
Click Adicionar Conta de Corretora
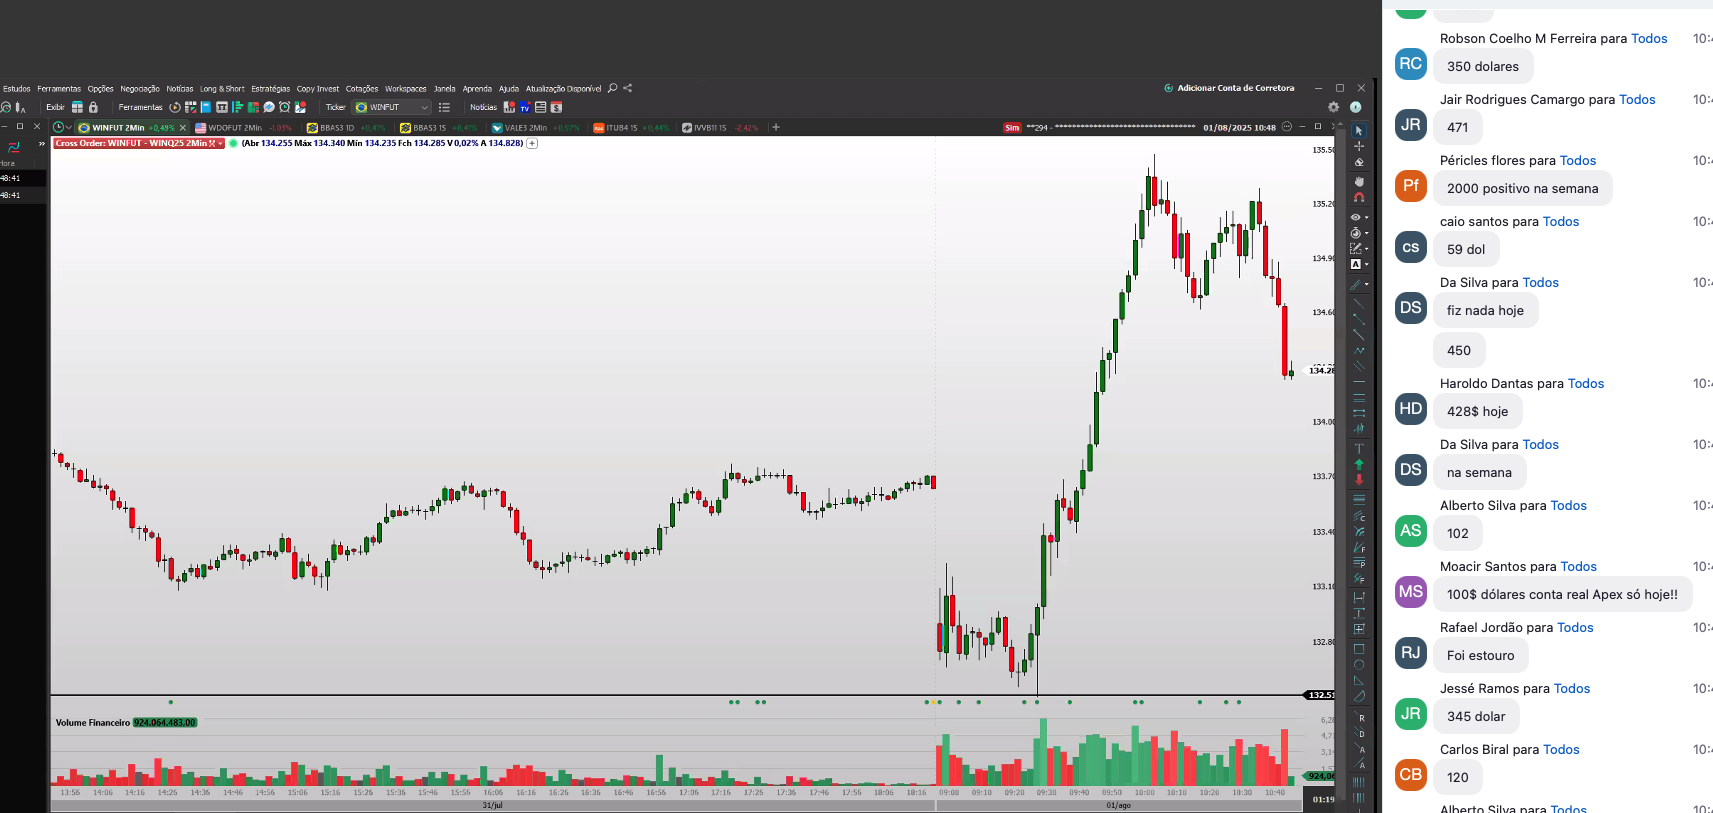[x=1229, y=88]
